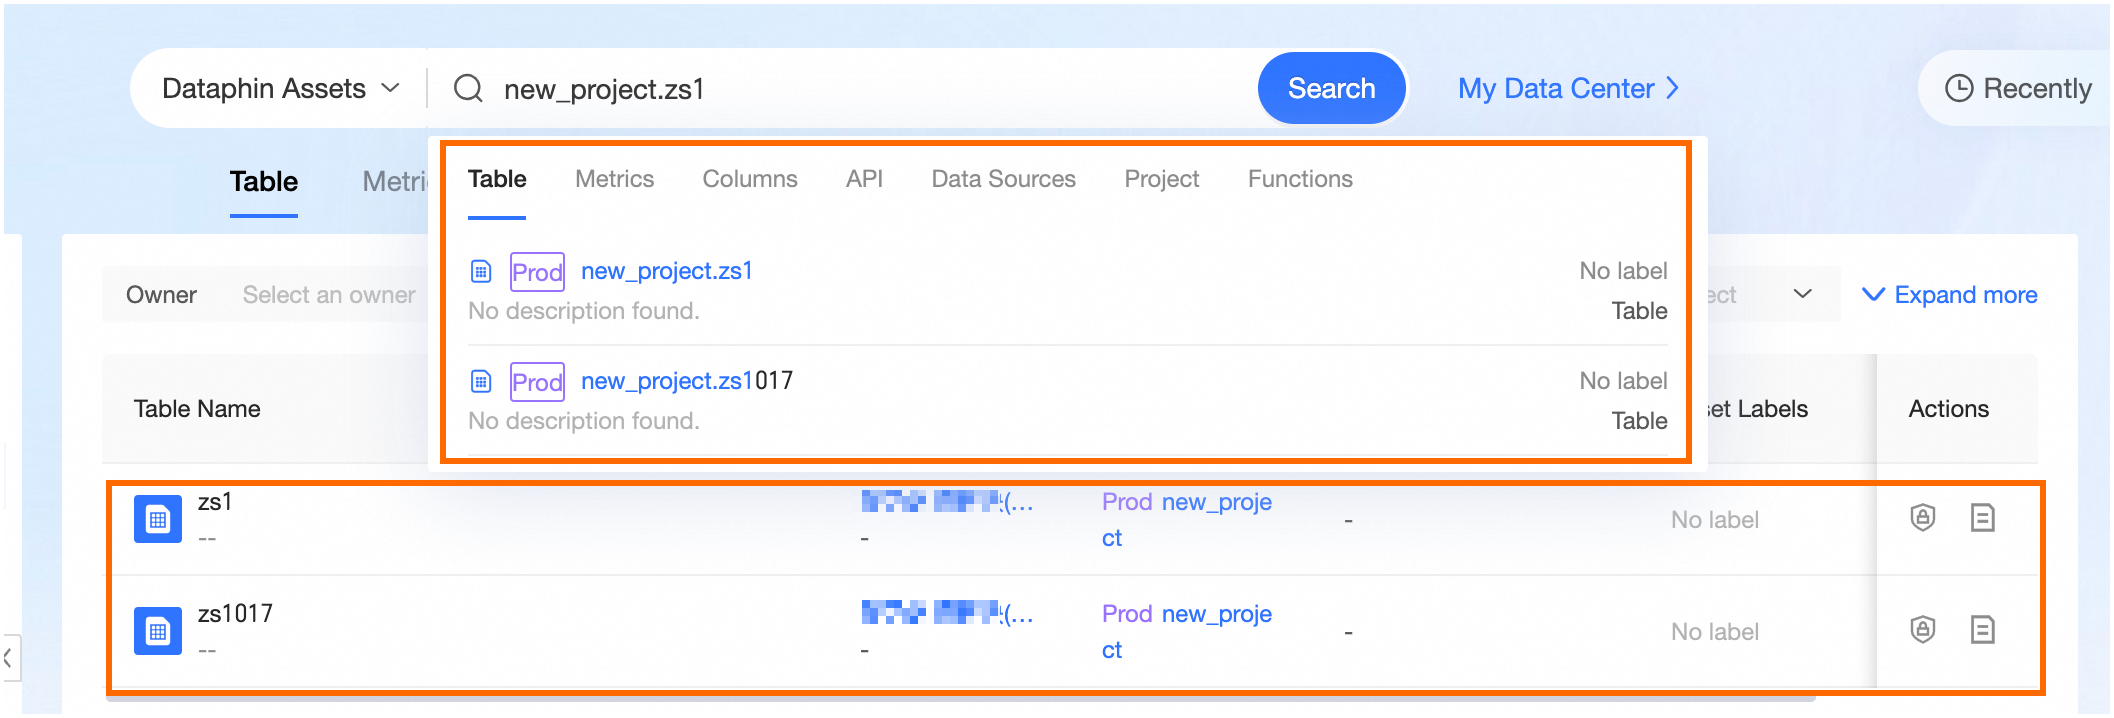This screenshot has width=2114, height=718.
Task: Click the zs1017 table name
Action: pos(235,614)
